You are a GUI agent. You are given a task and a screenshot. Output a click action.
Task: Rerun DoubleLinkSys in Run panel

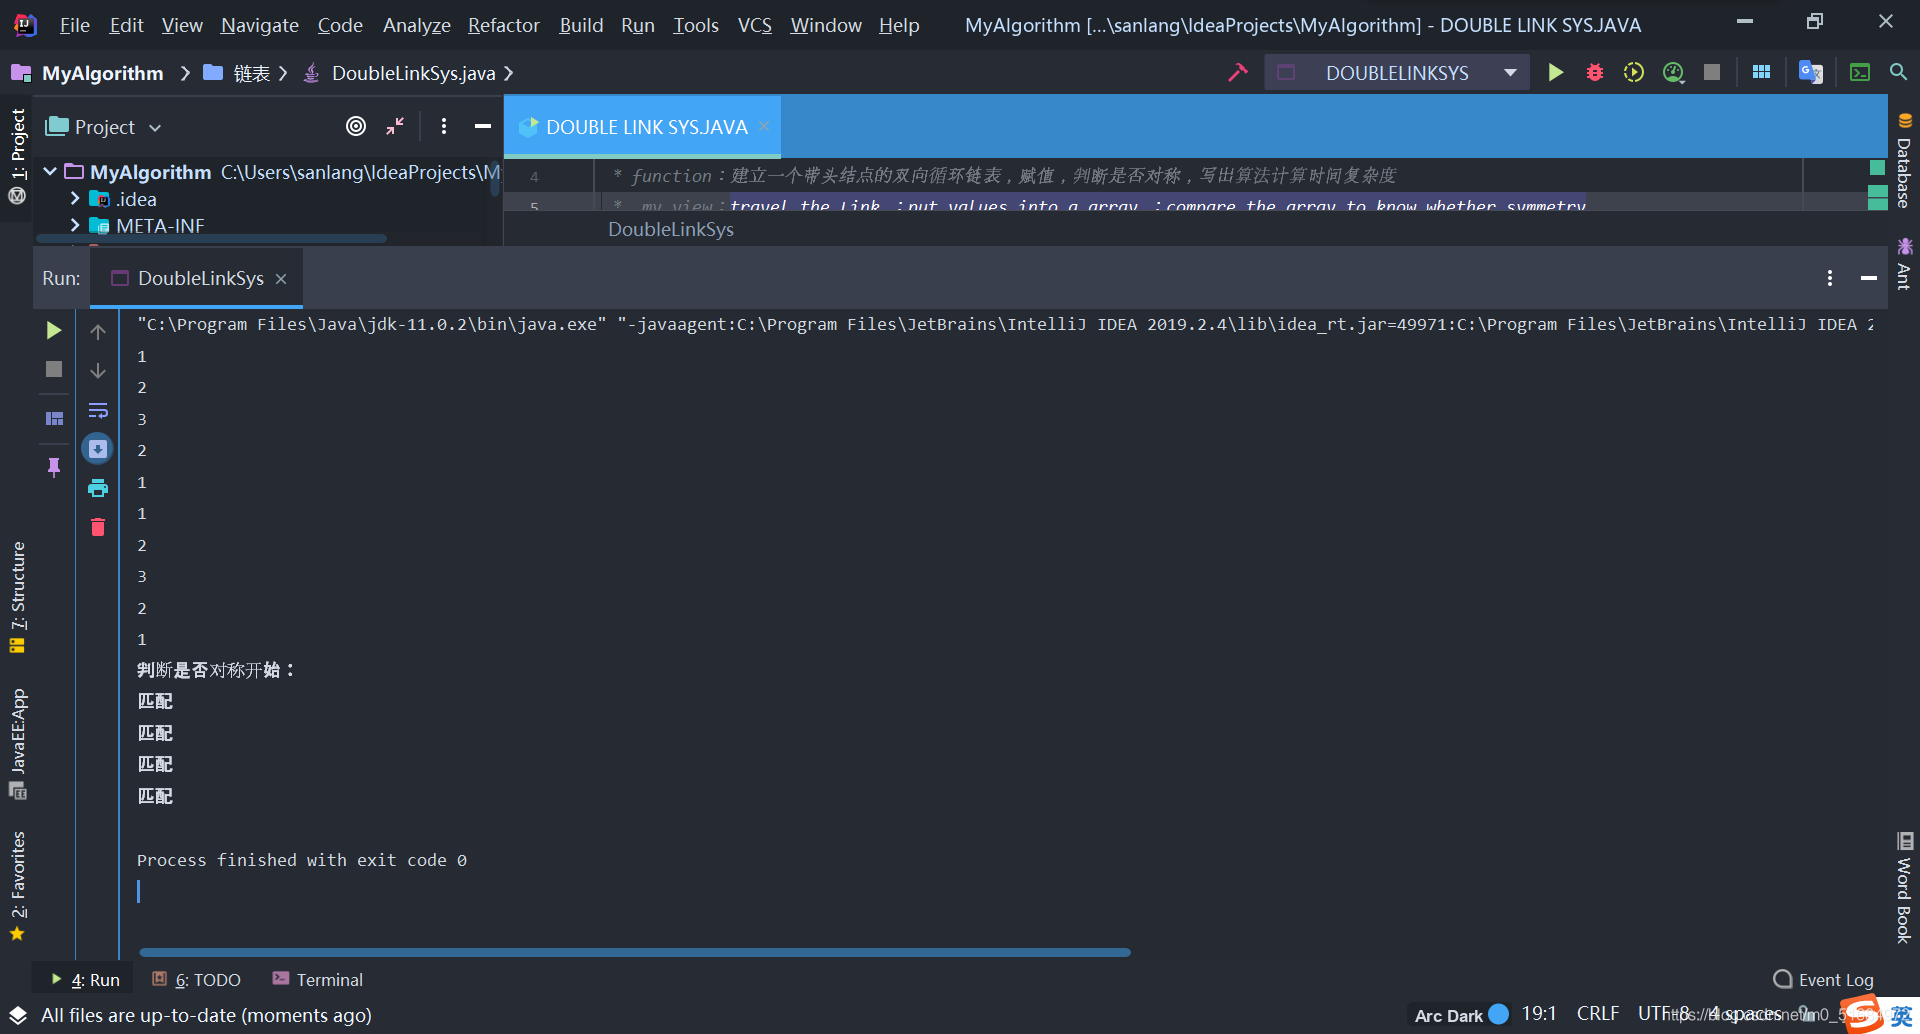(x=54, y=330)
